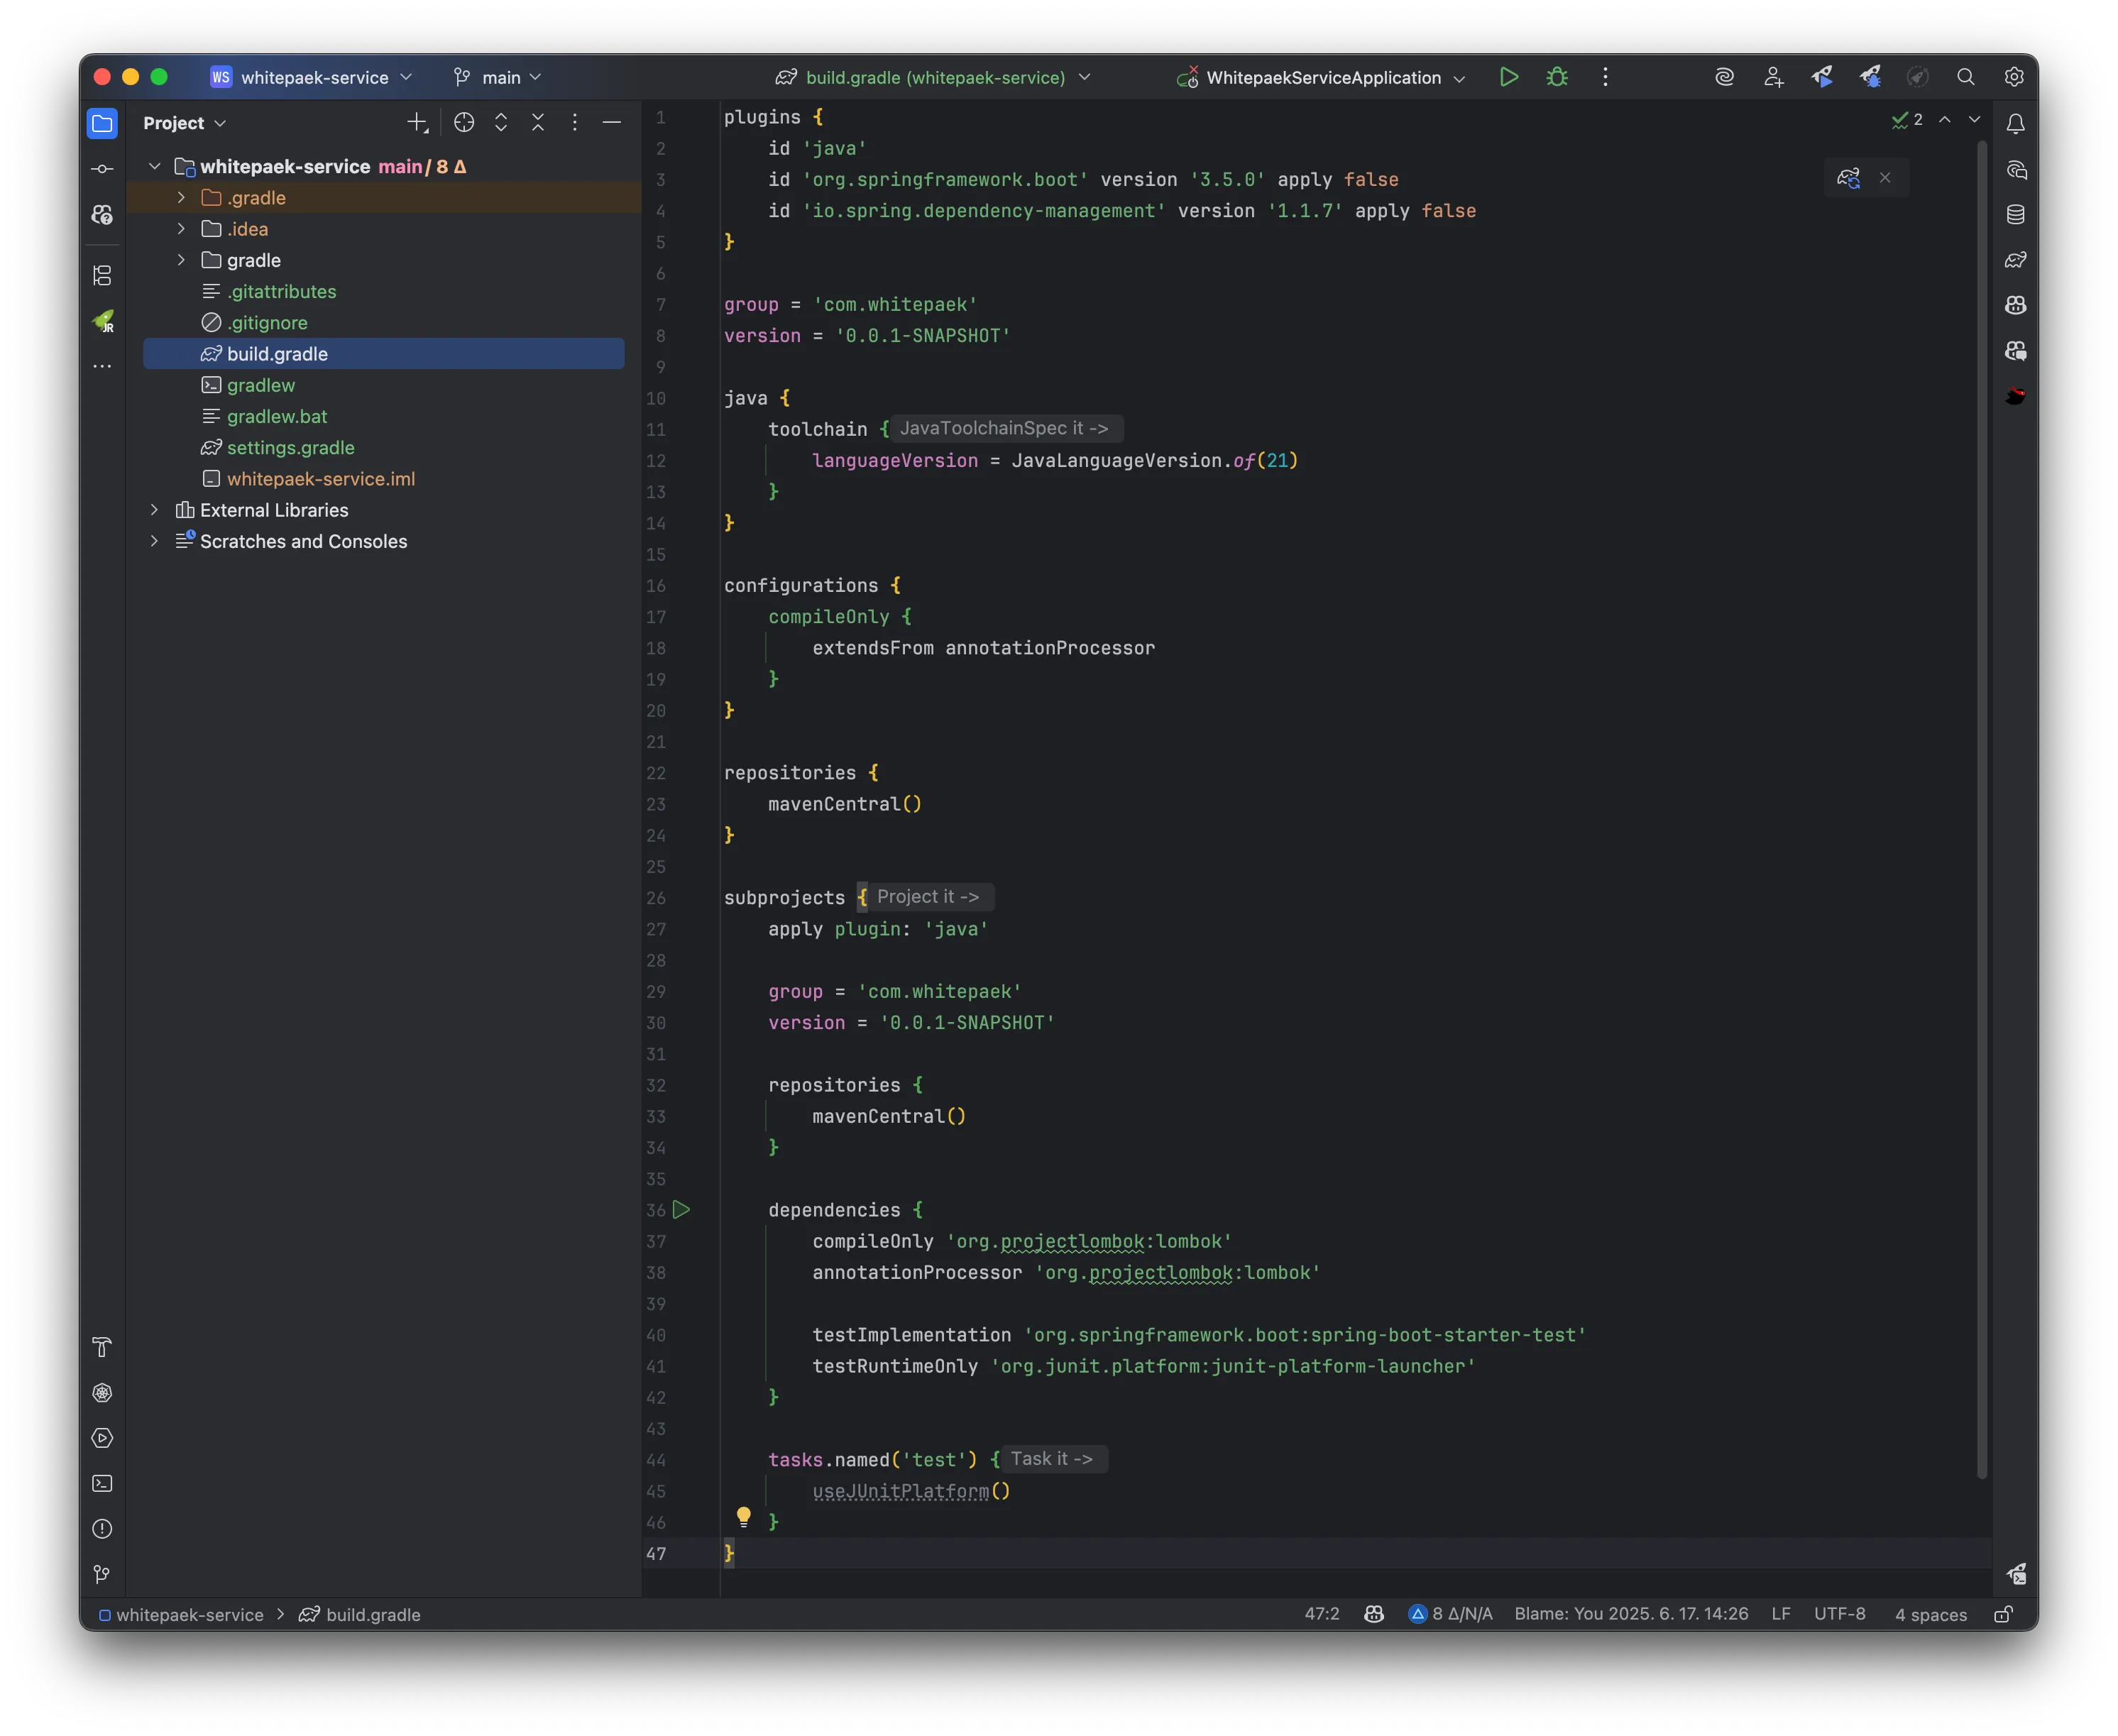2118x1736 pixels.
Task: Open the Structure tool window icon
Action: (x=102, y=275)
